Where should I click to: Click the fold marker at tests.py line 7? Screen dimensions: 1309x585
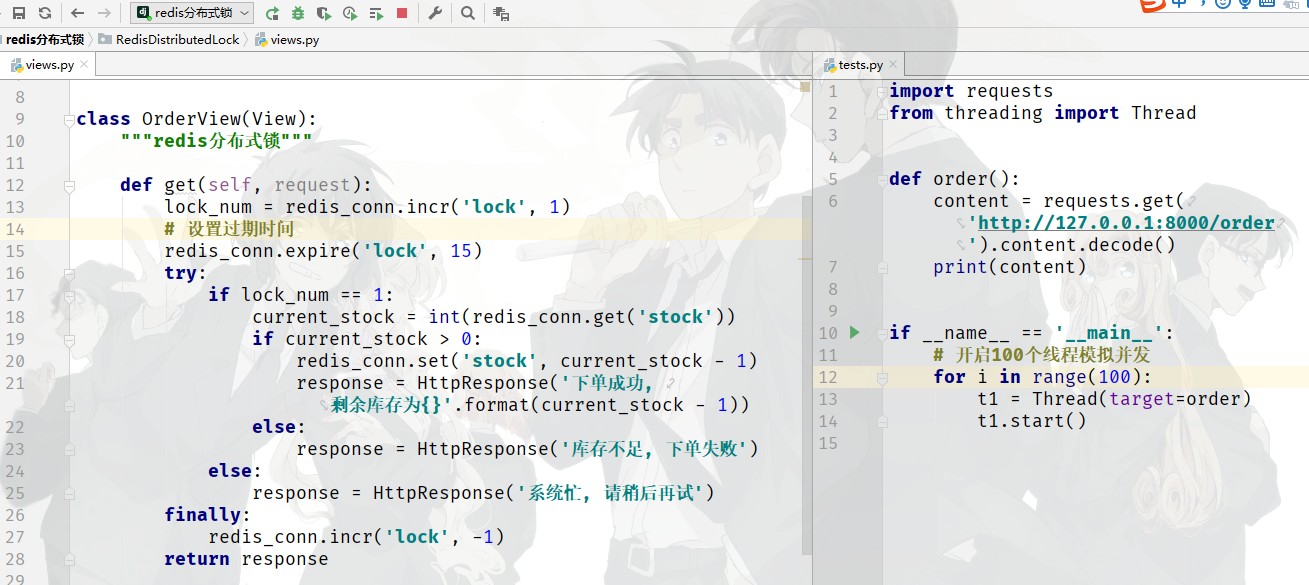click(x=881, y=267)
